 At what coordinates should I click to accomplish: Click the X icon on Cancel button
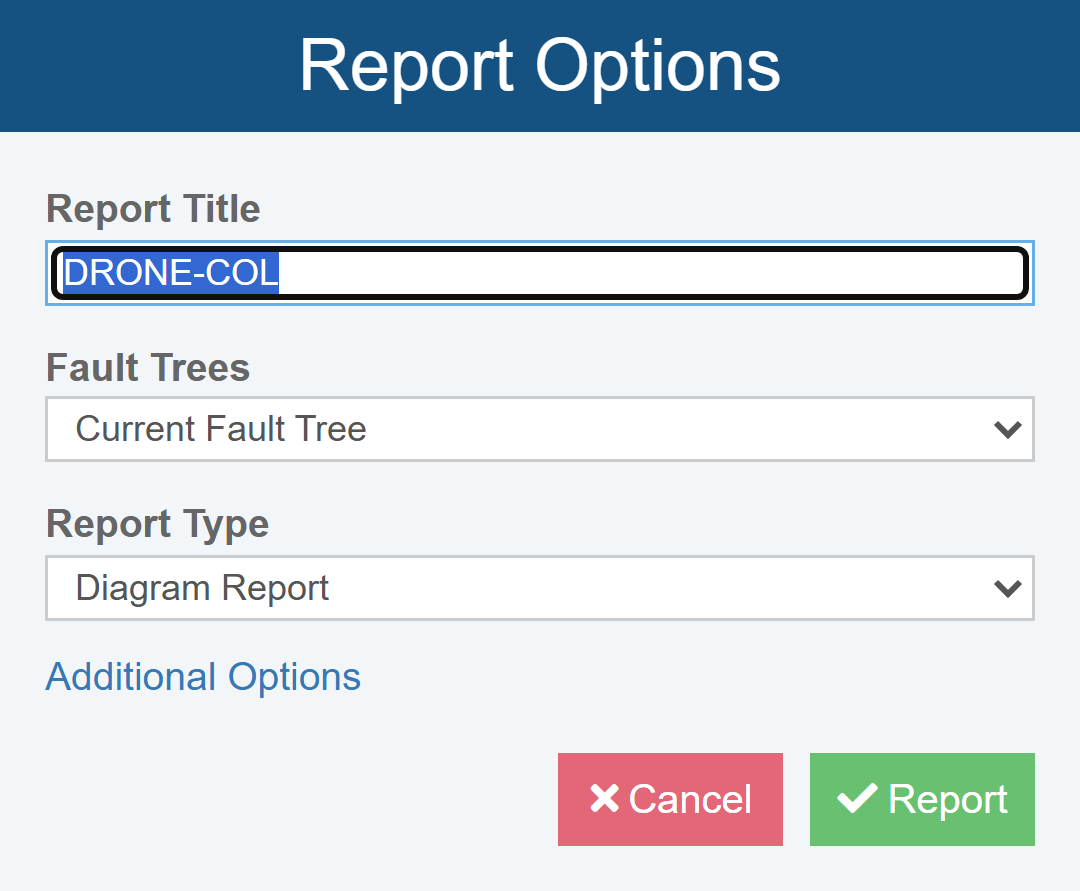[x=604, y=799]
